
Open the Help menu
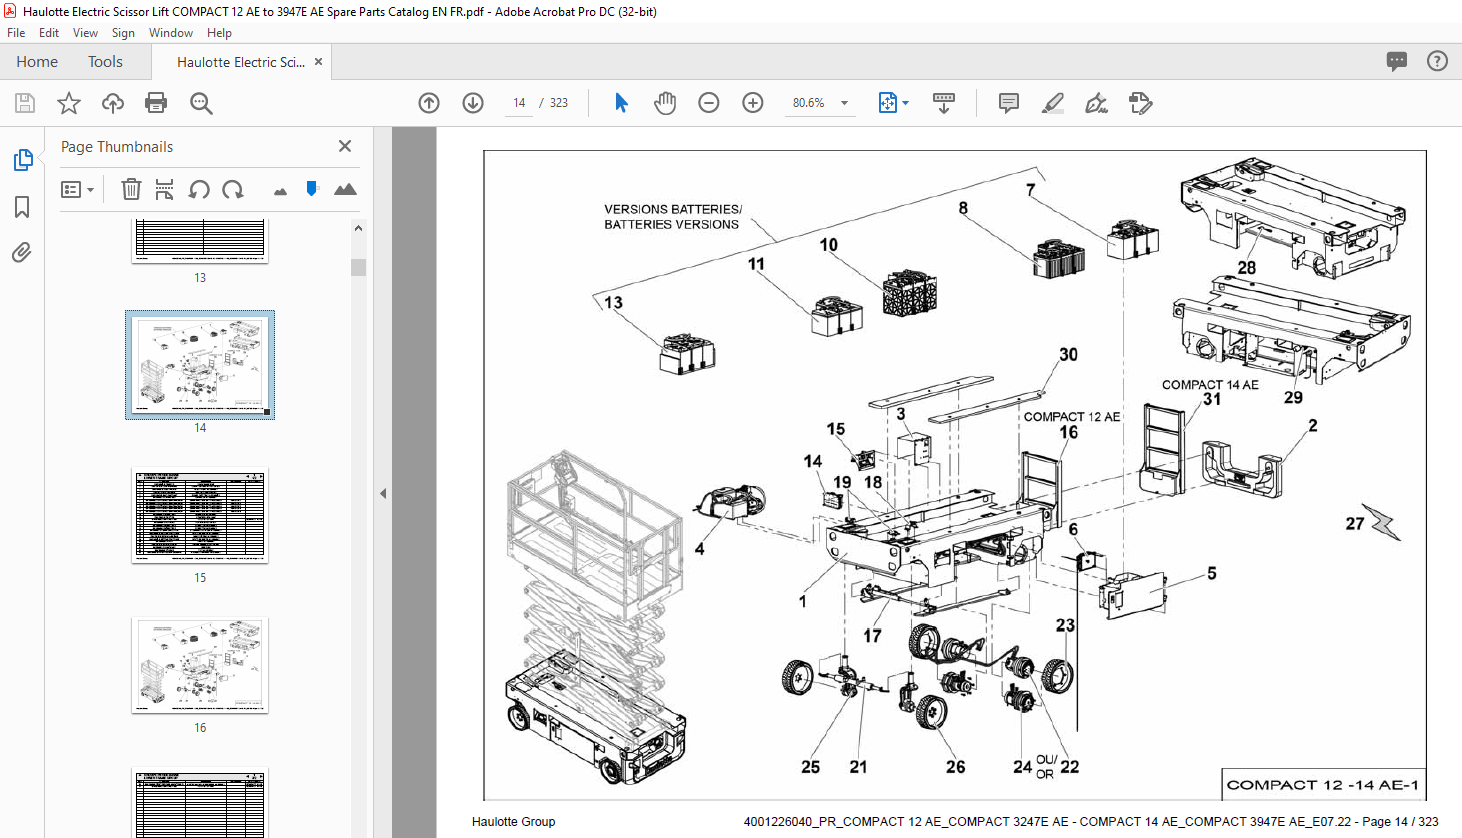219,33
